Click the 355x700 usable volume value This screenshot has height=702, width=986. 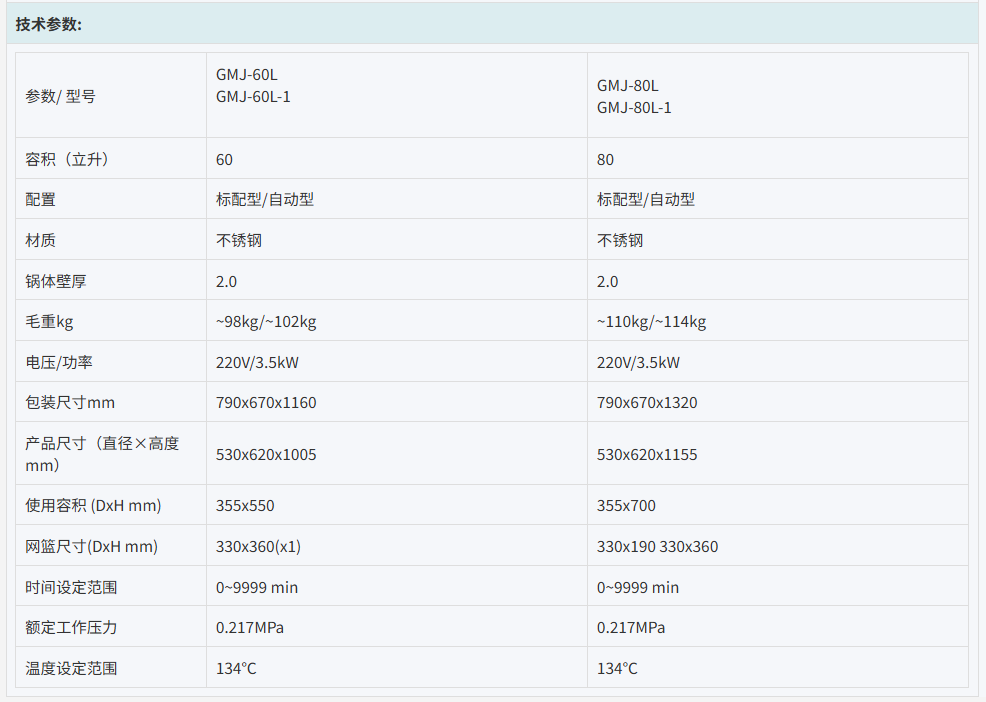[626, 506]
